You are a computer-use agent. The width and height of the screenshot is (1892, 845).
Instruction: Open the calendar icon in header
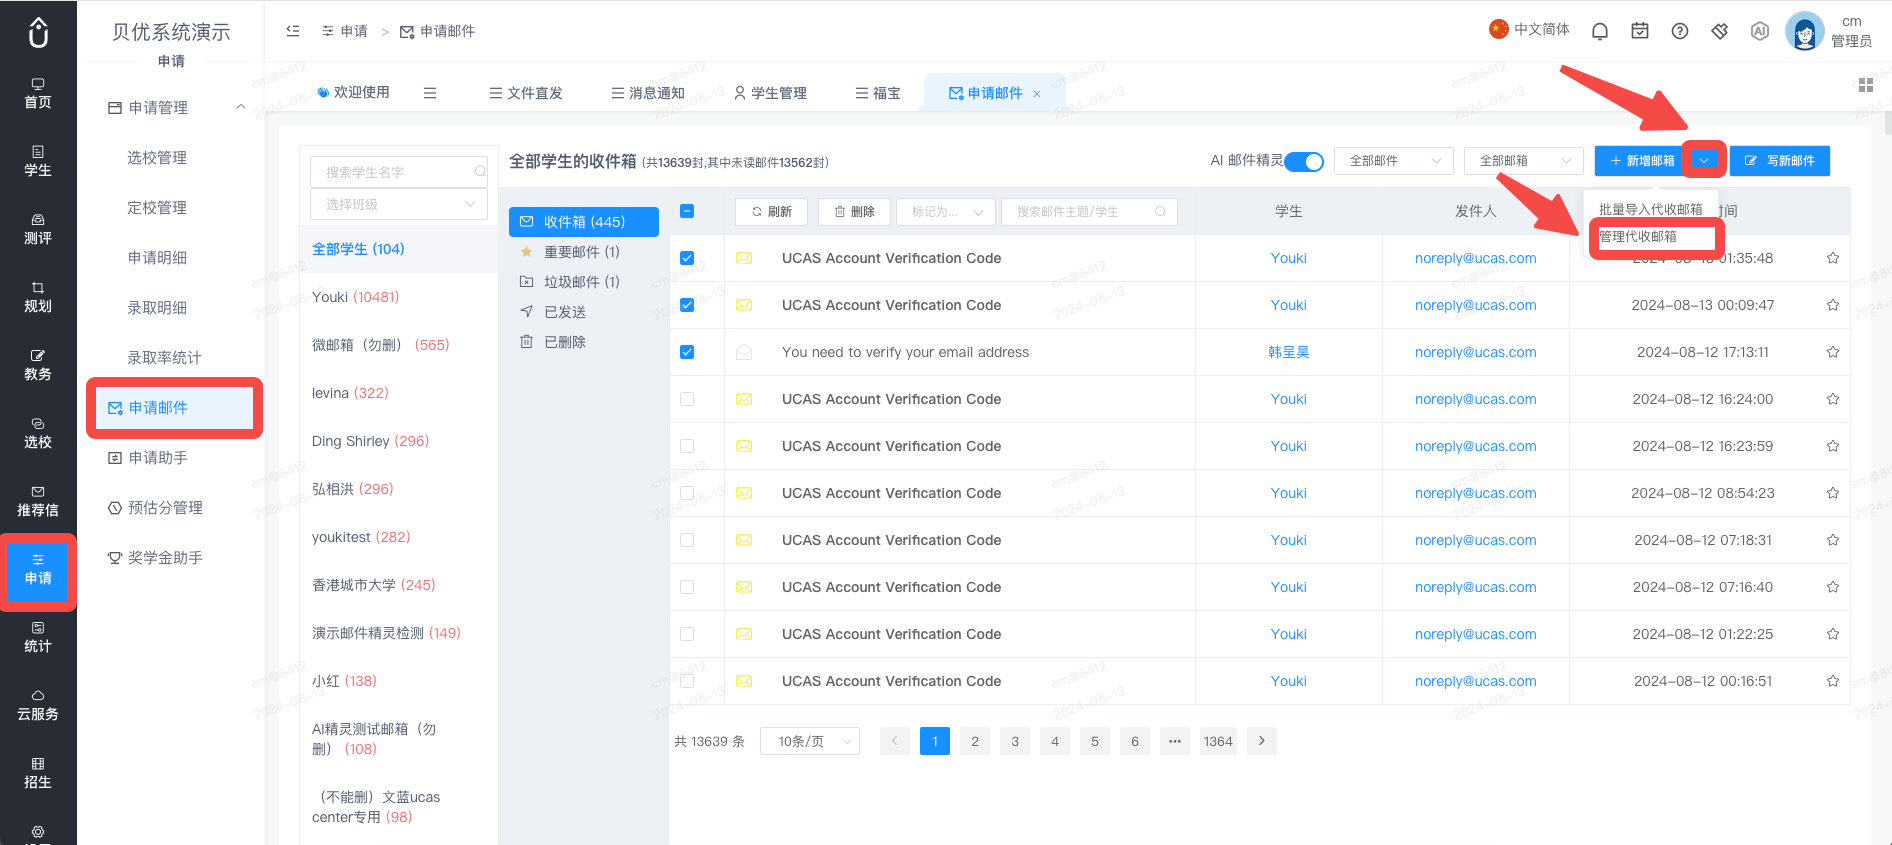click(x=1640, y=31)
